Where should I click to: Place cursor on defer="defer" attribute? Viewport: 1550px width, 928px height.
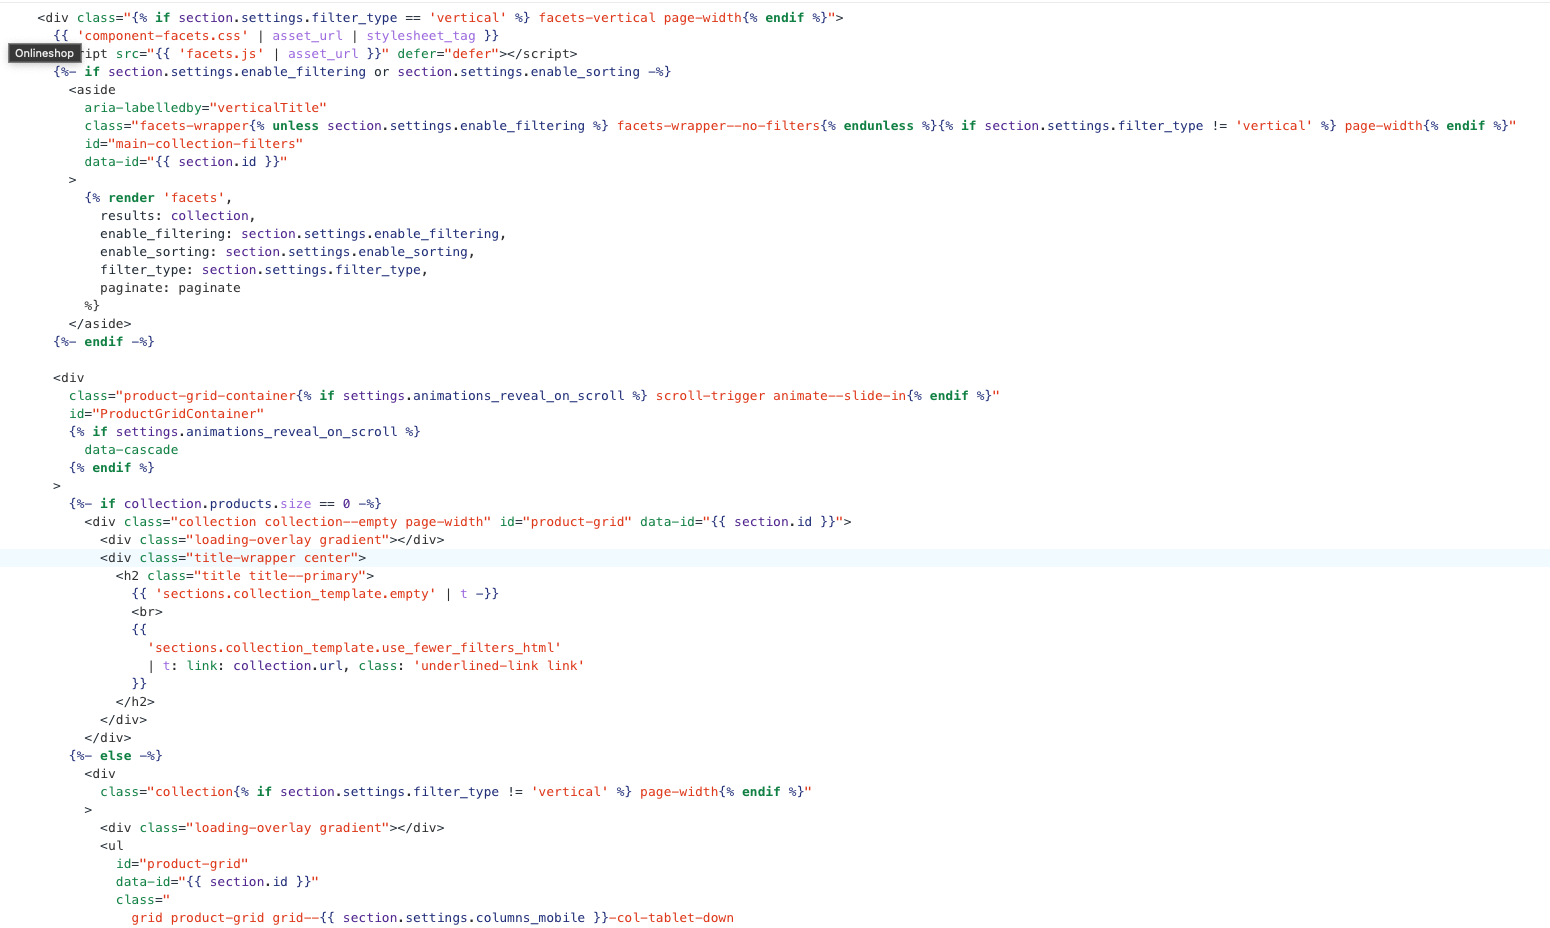[448, 54]
